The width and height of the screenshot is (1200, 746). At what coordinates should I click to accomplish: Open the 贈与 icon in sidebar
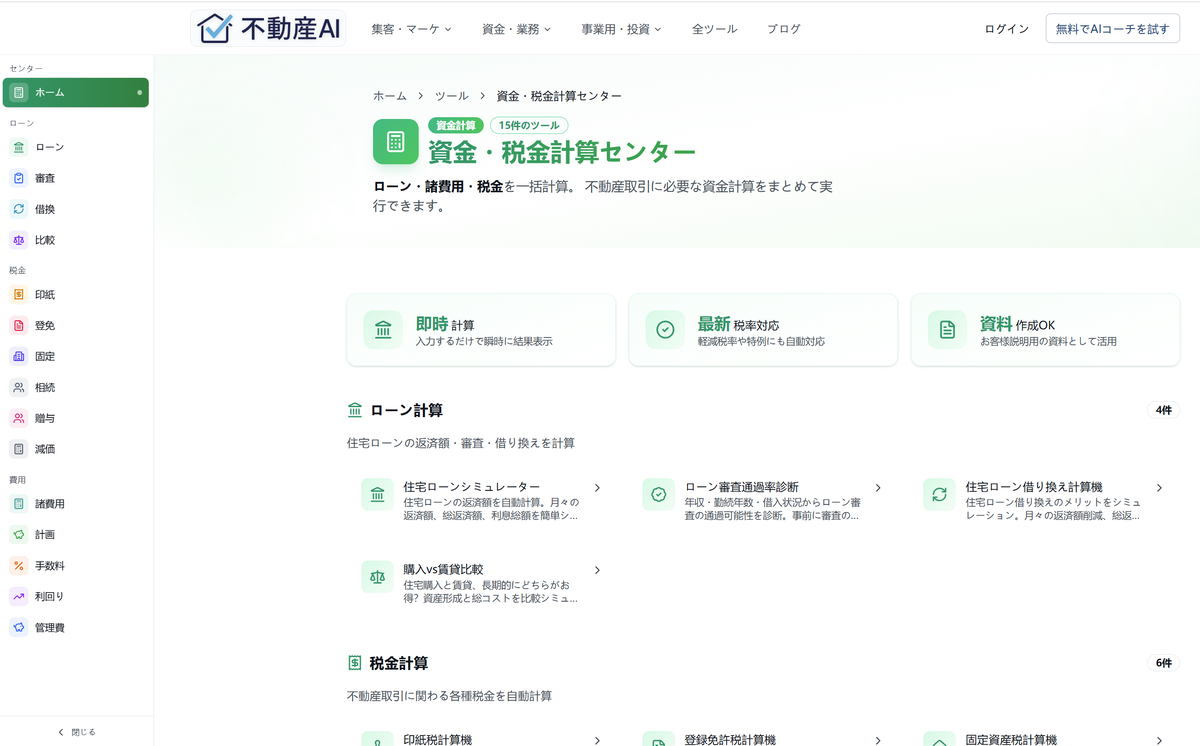tap(19, 418)
